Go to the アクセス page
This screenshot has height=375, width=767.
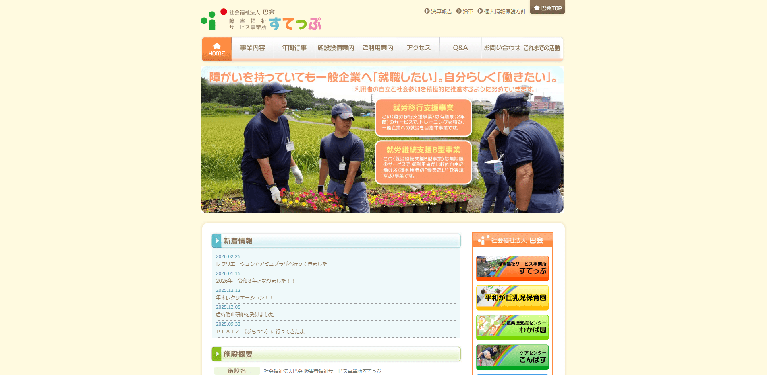[x=419, y=48]
